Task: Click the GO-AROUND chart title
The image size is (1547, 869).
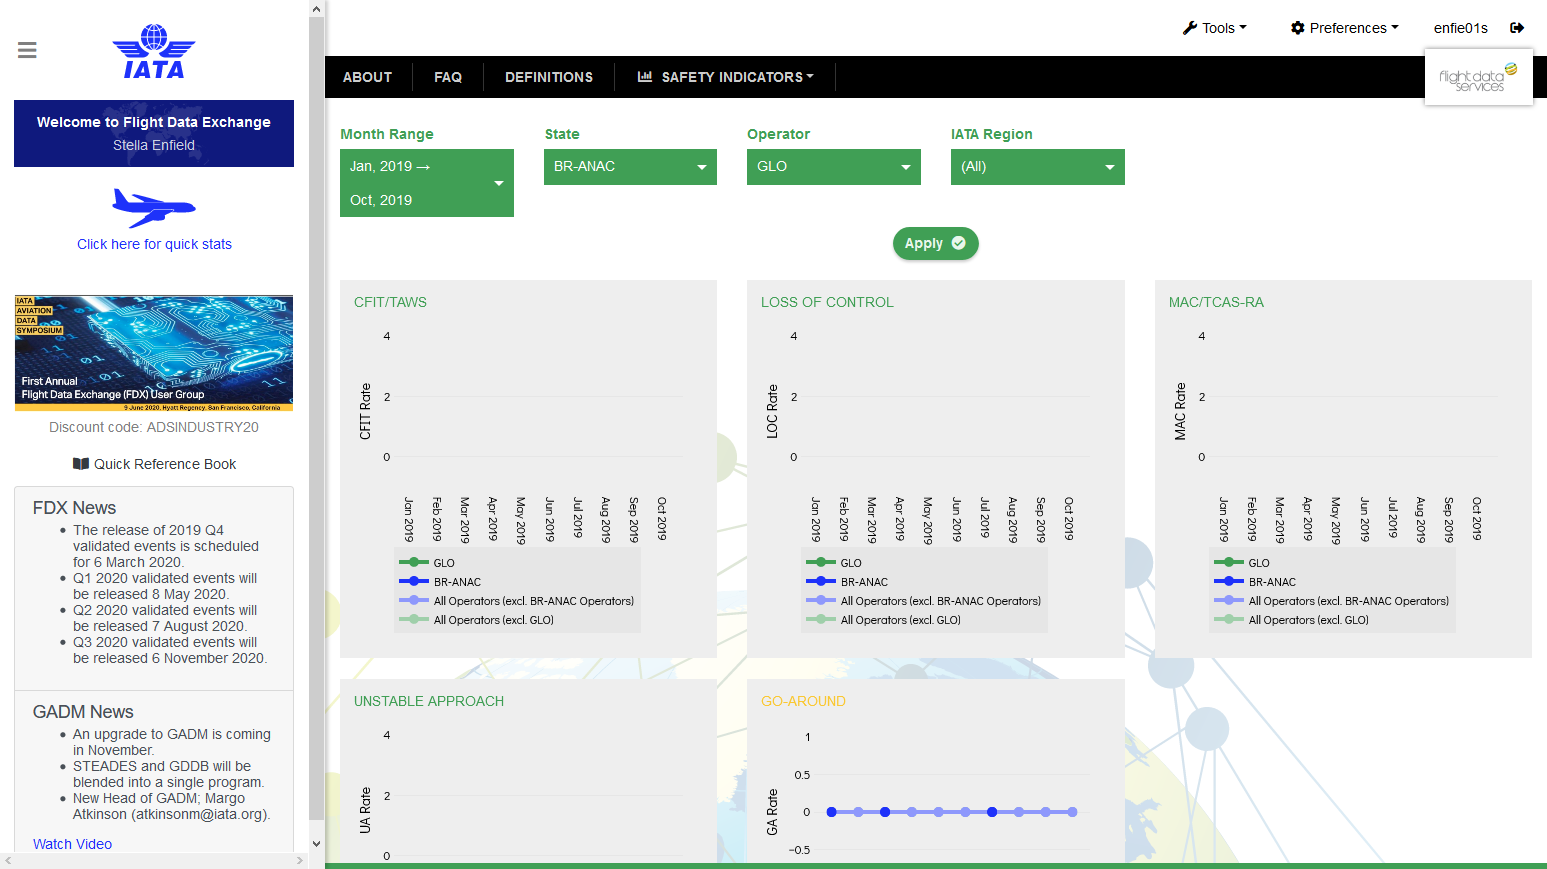Action: (803, 701)
